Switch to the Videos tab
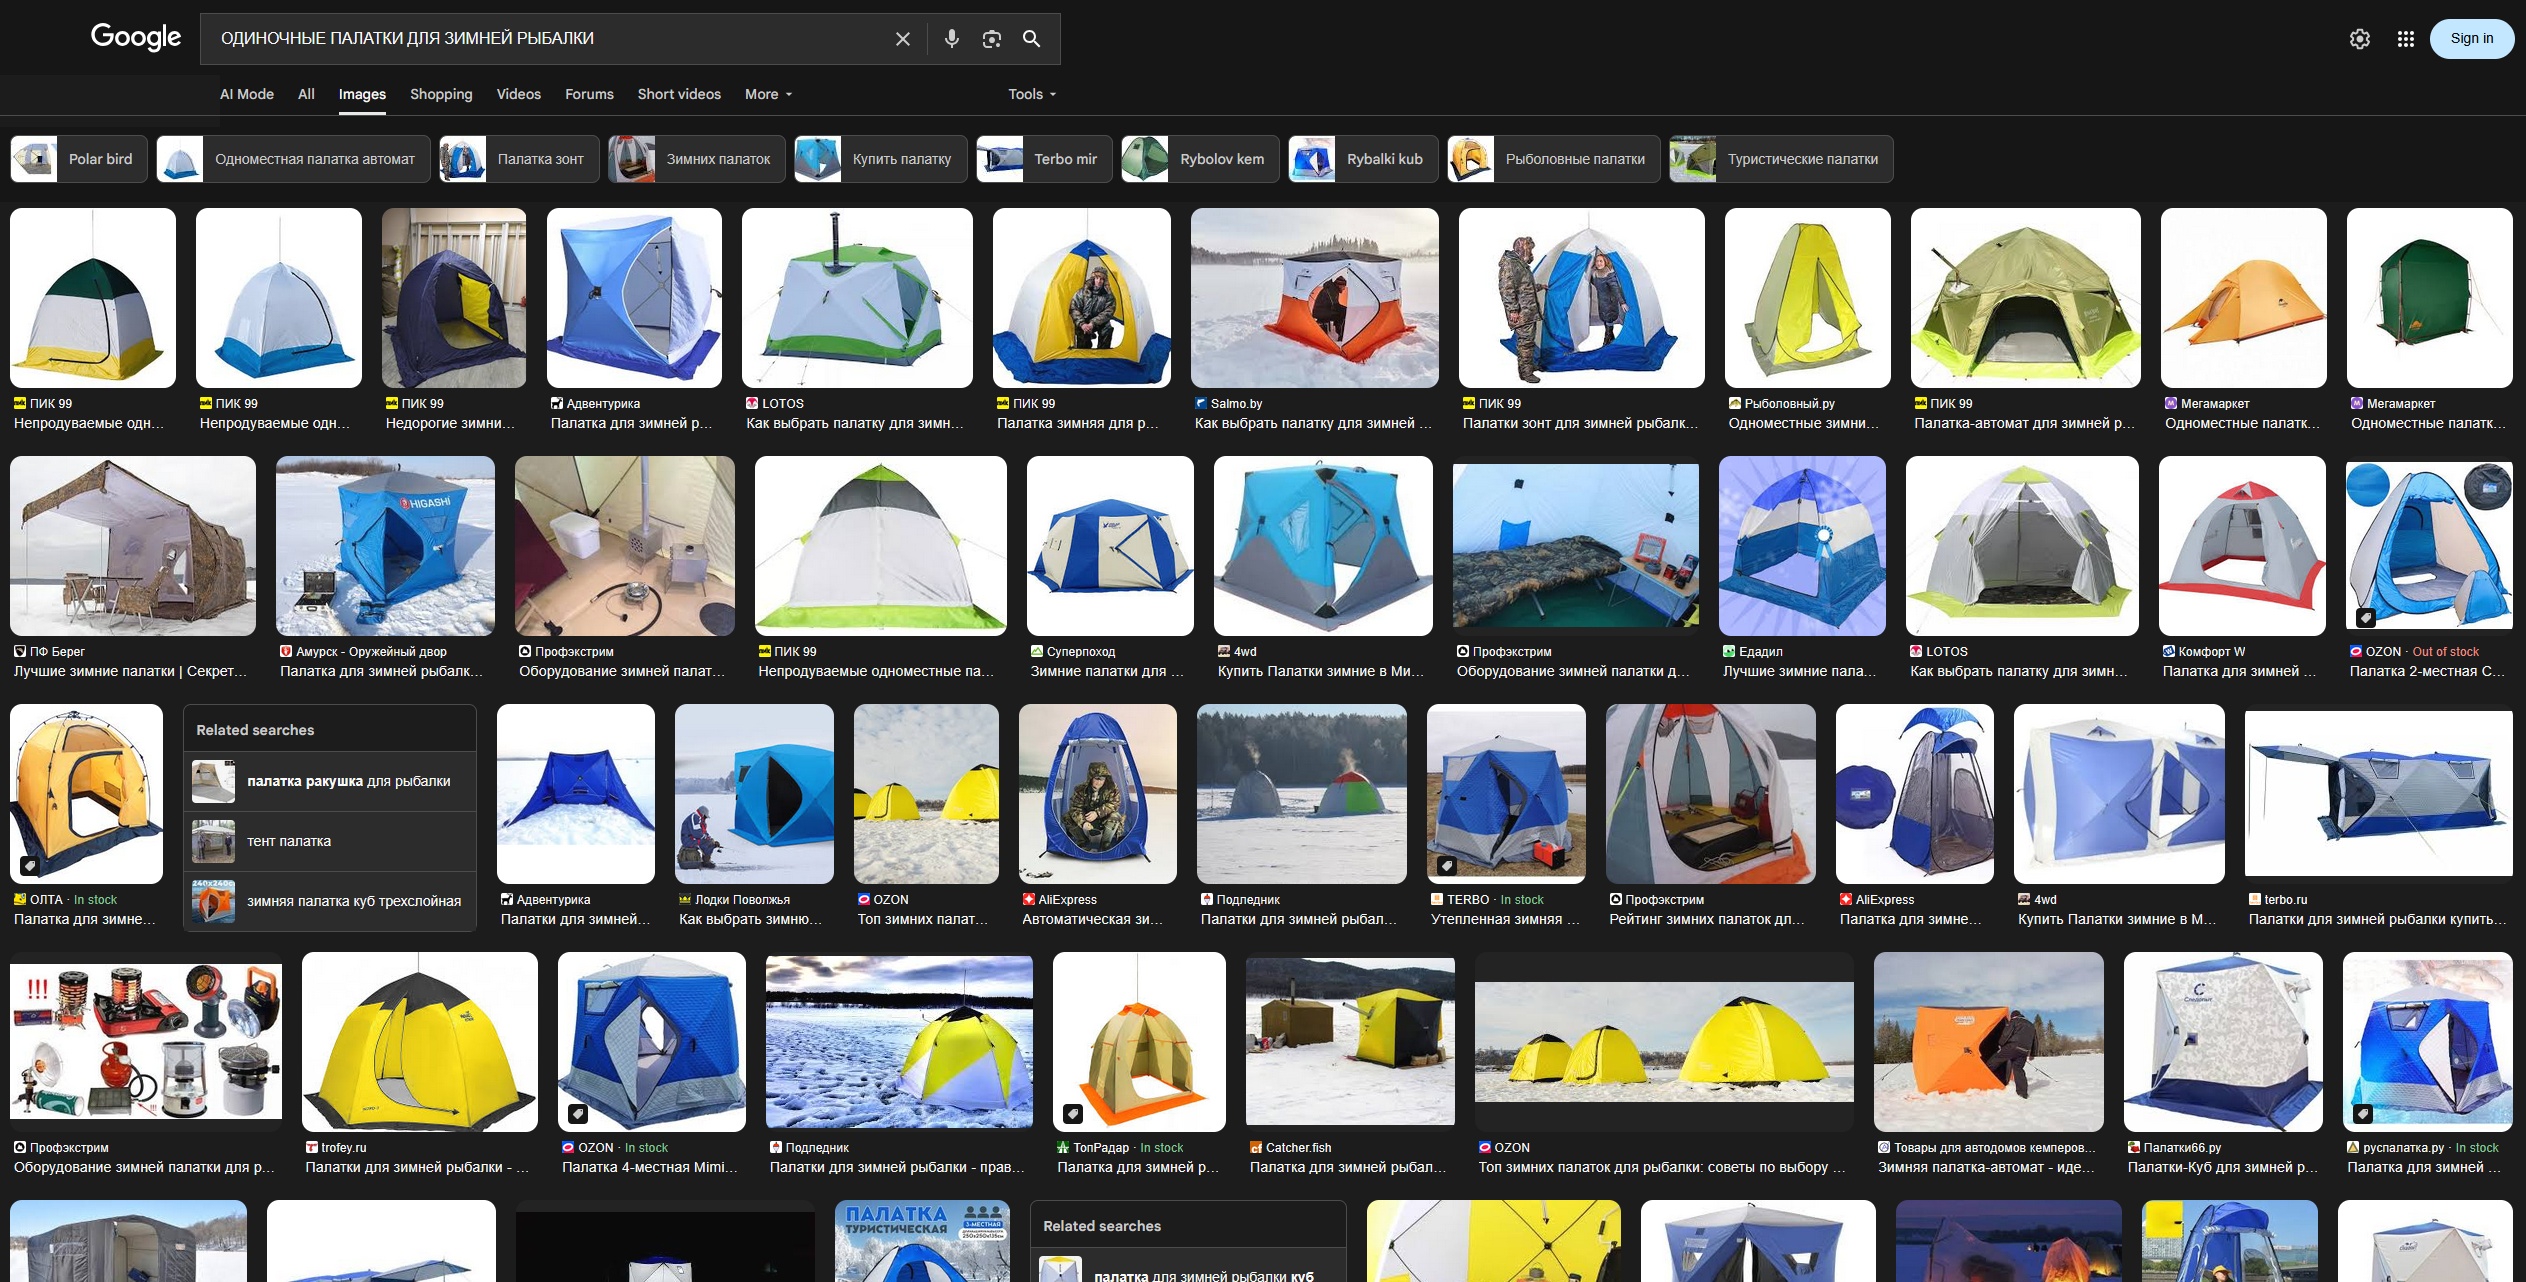The width and height of the screenshot is (2526, 1282). click(518, 94)
